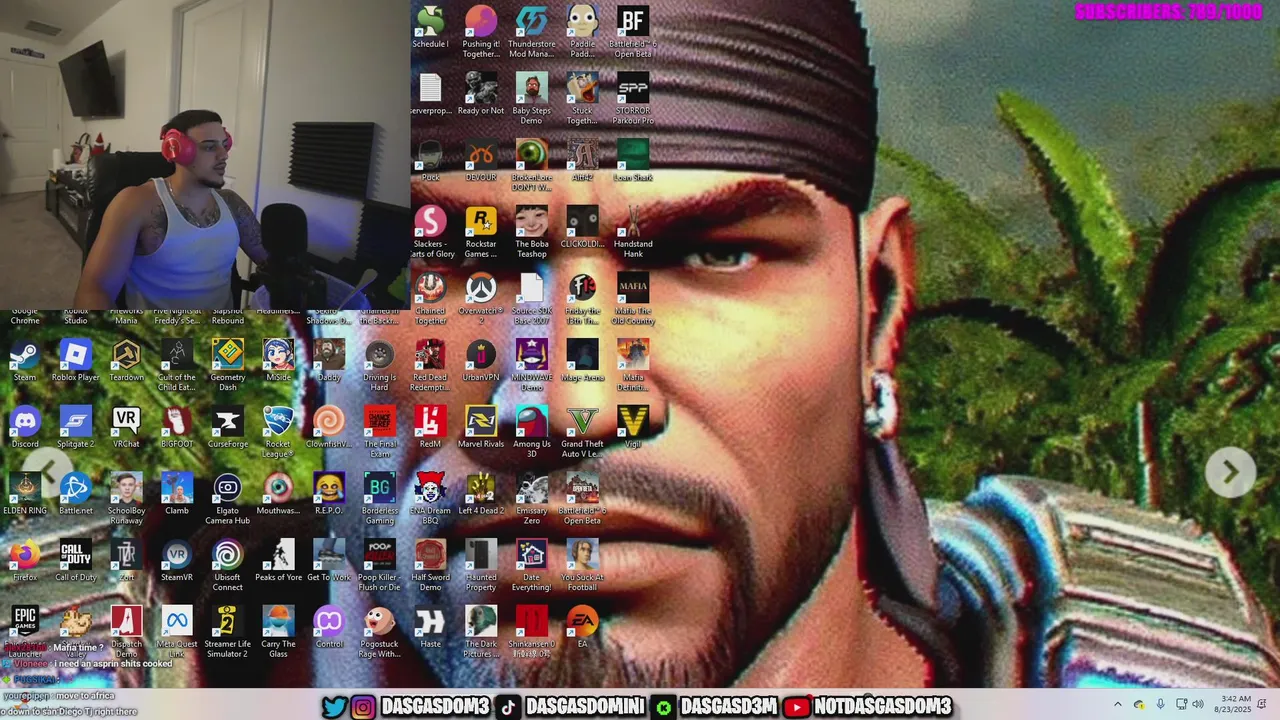Open the Red Dead Redemption shortcut

(430, 366)
